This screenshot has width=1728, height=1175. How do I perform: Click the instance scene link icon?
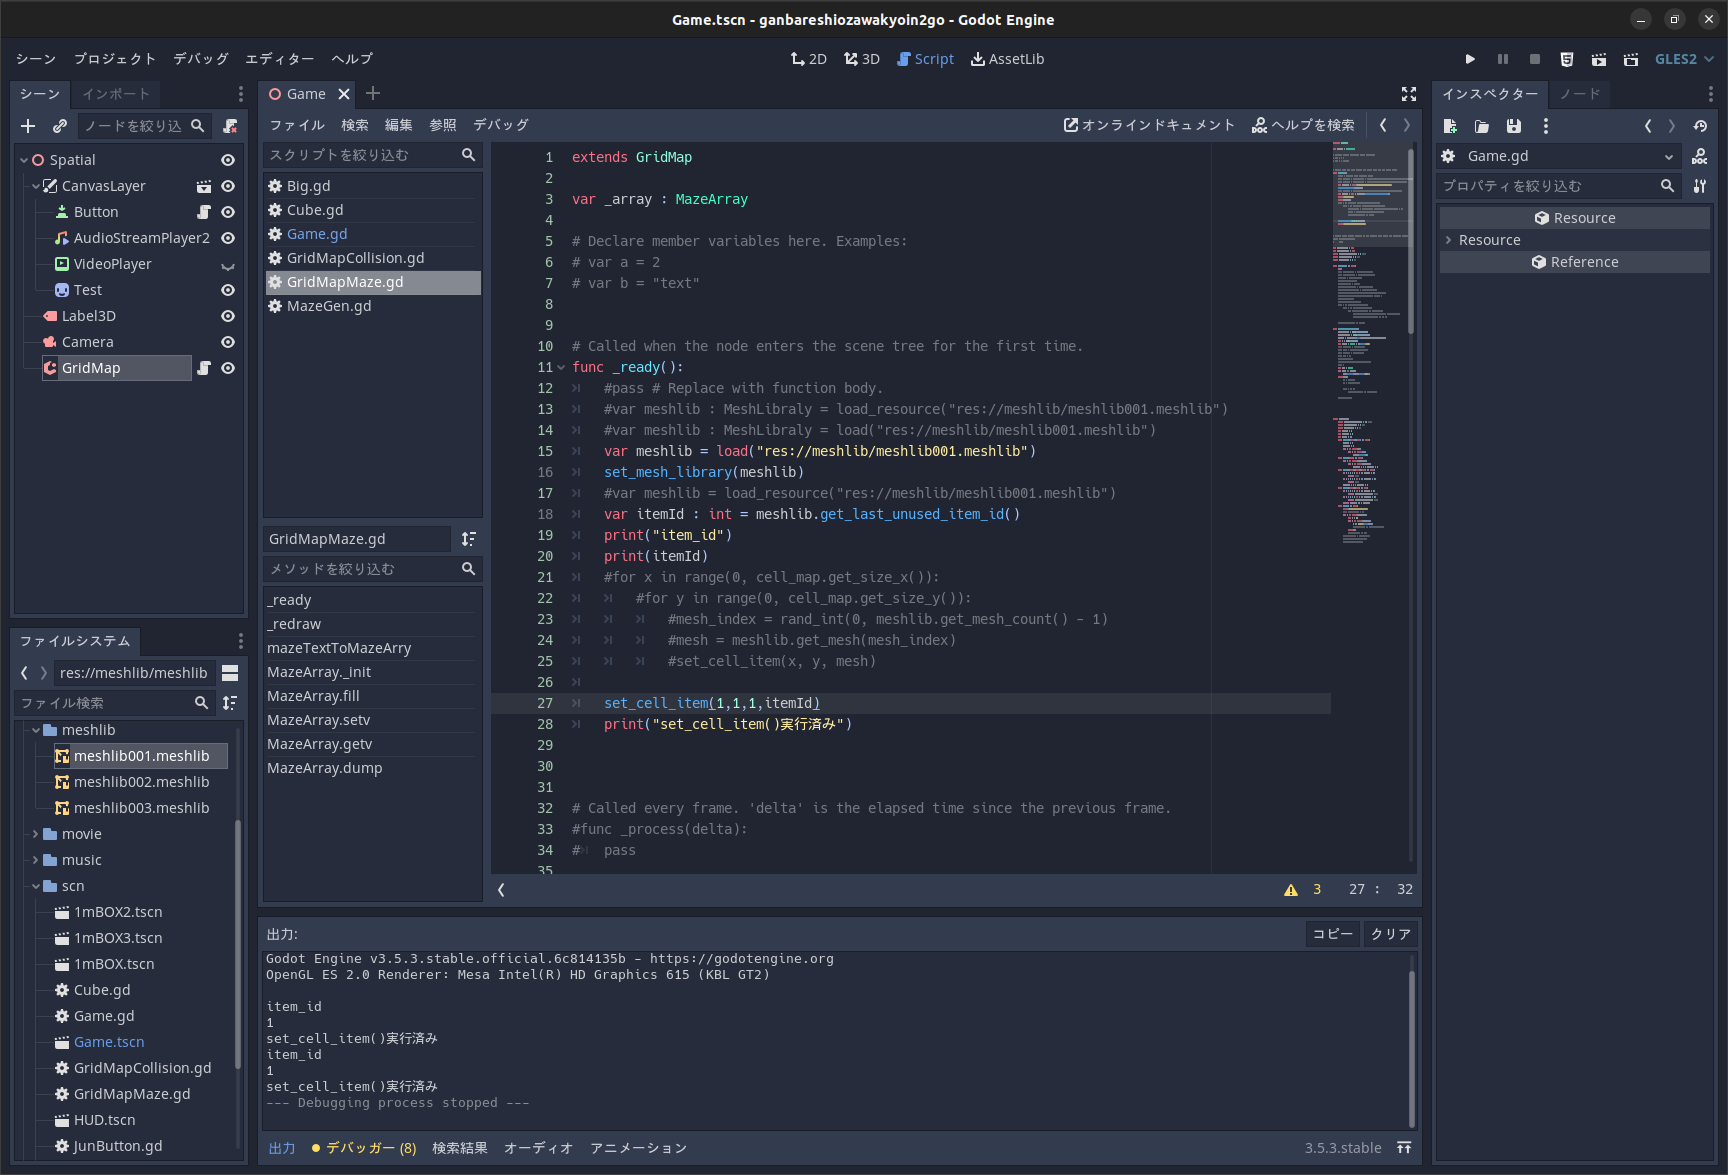[60, 126]
